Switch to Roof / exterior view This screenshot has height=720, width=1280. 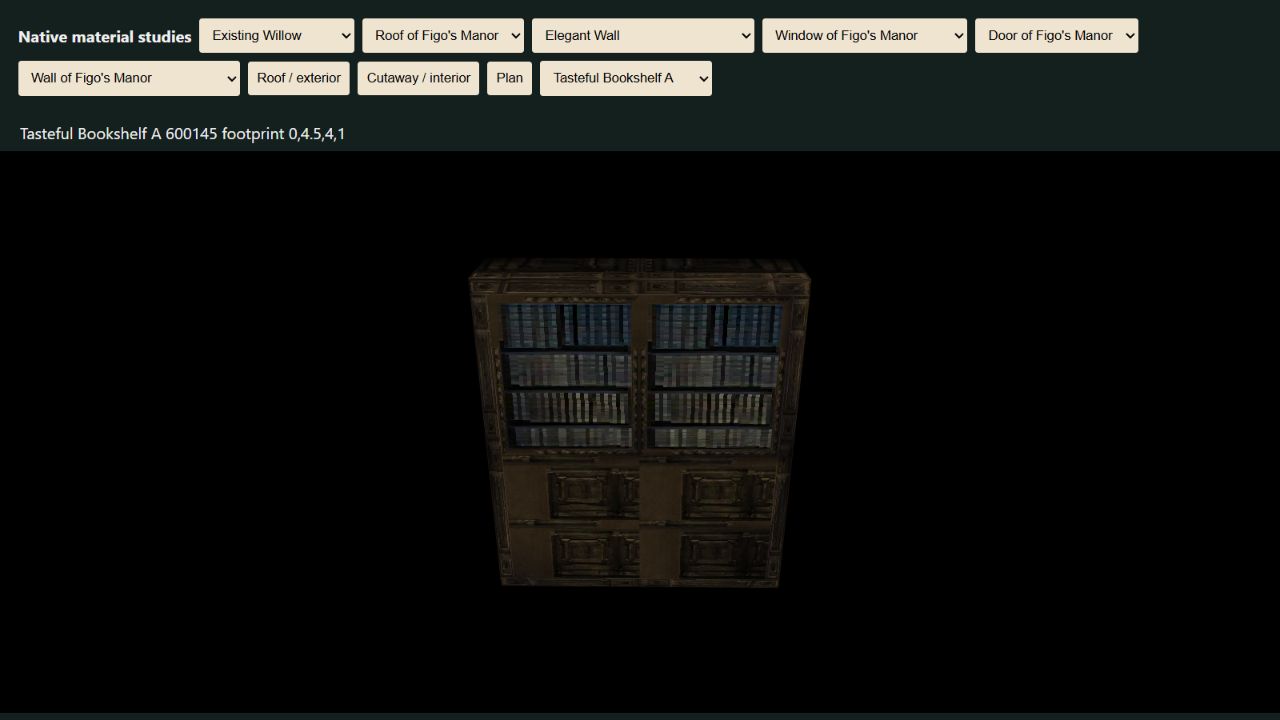(x=299, y=78)
